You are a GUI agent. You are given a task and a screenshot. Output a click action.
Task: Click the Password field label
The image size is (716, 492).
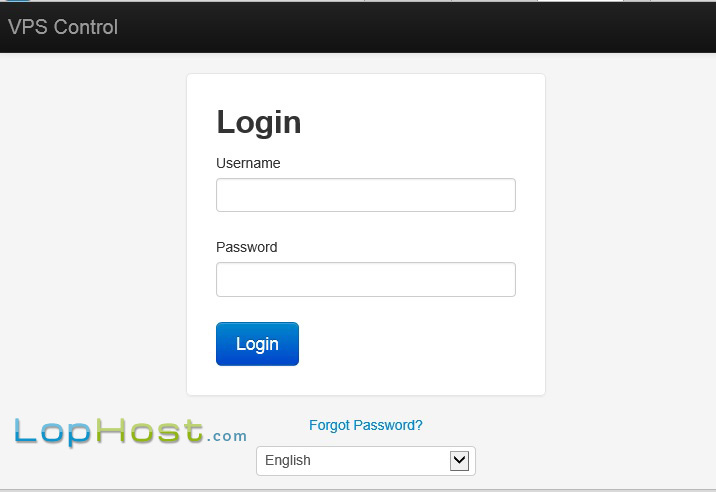[247, 247]
